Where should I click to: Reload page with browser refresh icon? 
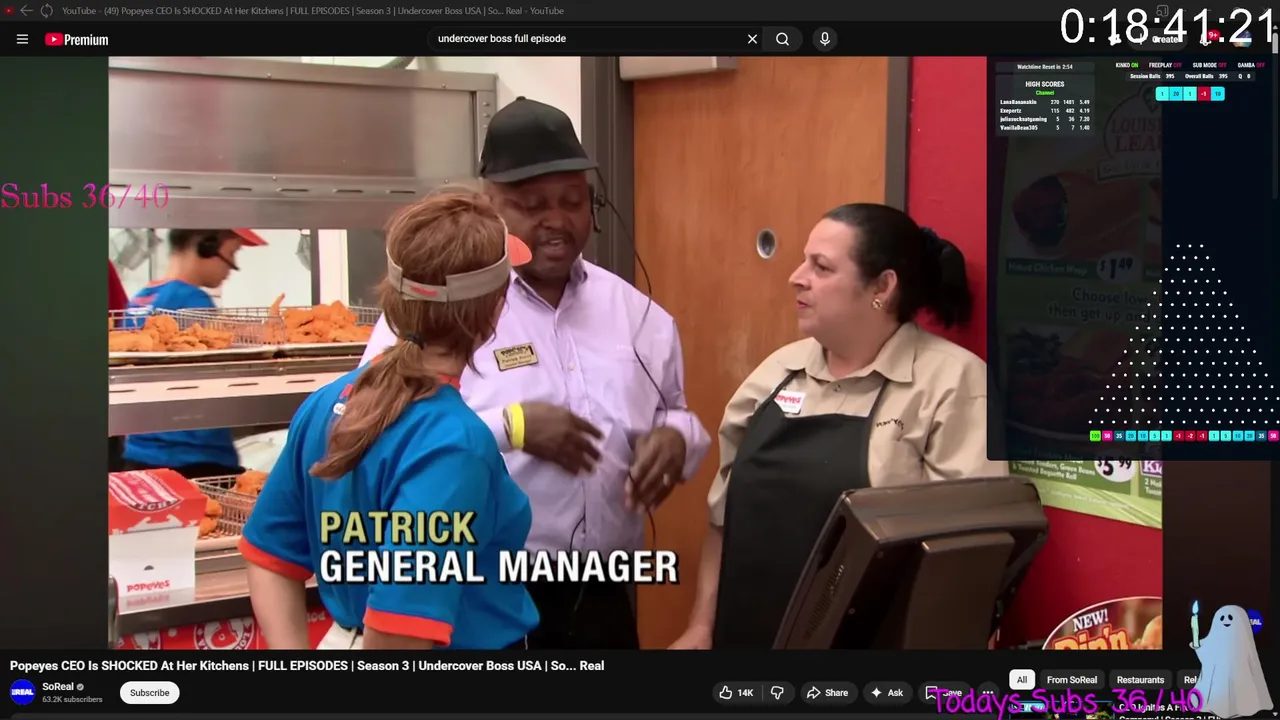pyautogui.click(x=46, y=11)
